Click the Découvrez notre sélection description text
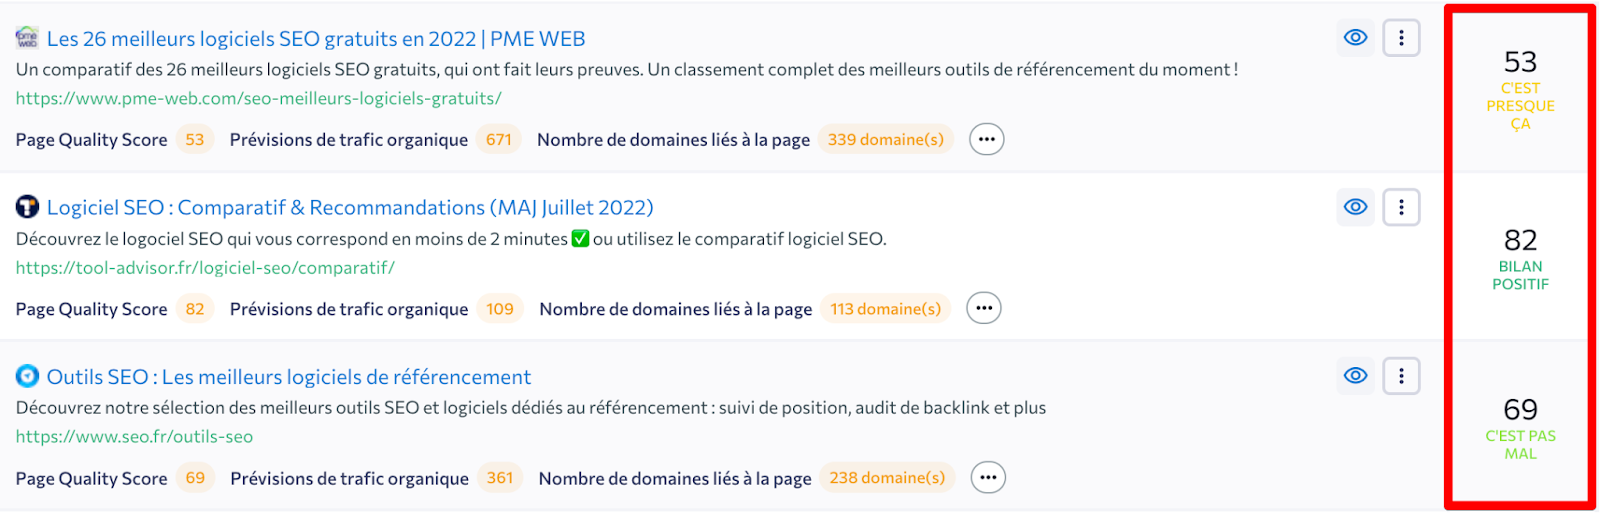The width and height of the screenshot is (1600, 513). pos(531,407)
